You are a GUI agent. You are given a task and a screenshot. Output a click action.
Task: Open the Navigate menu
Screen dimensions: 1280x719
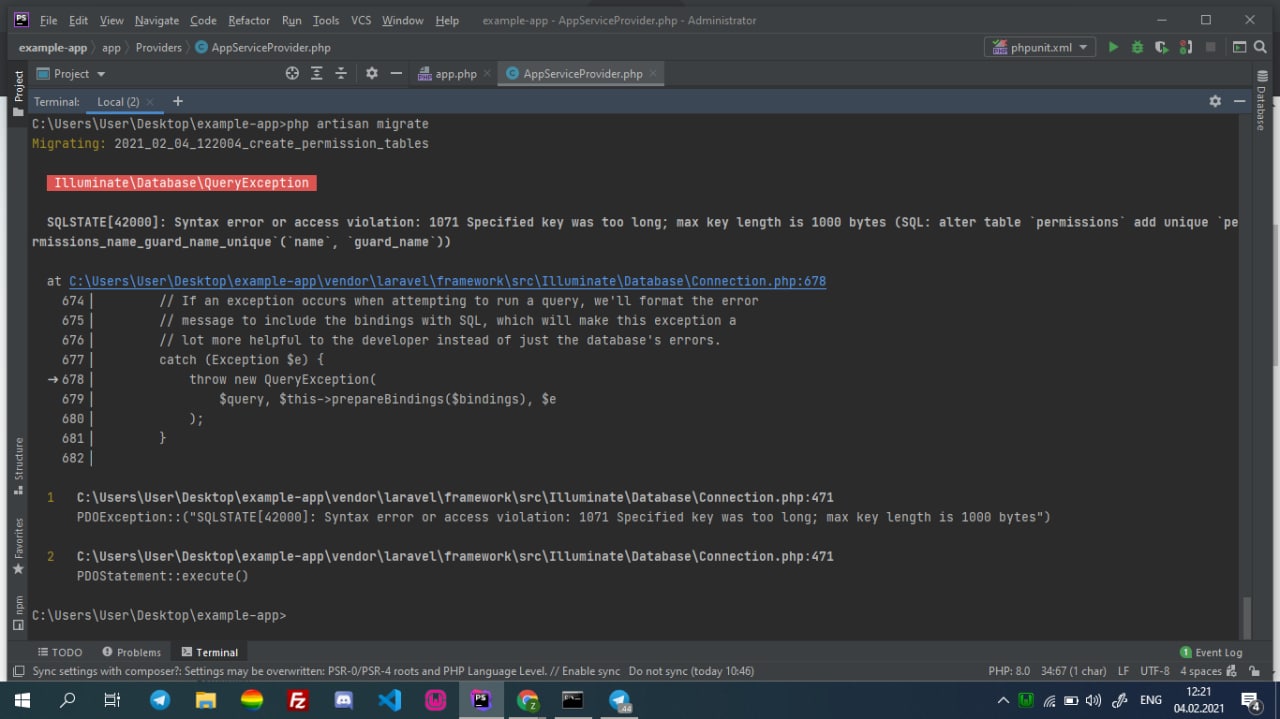coord(157,20)
